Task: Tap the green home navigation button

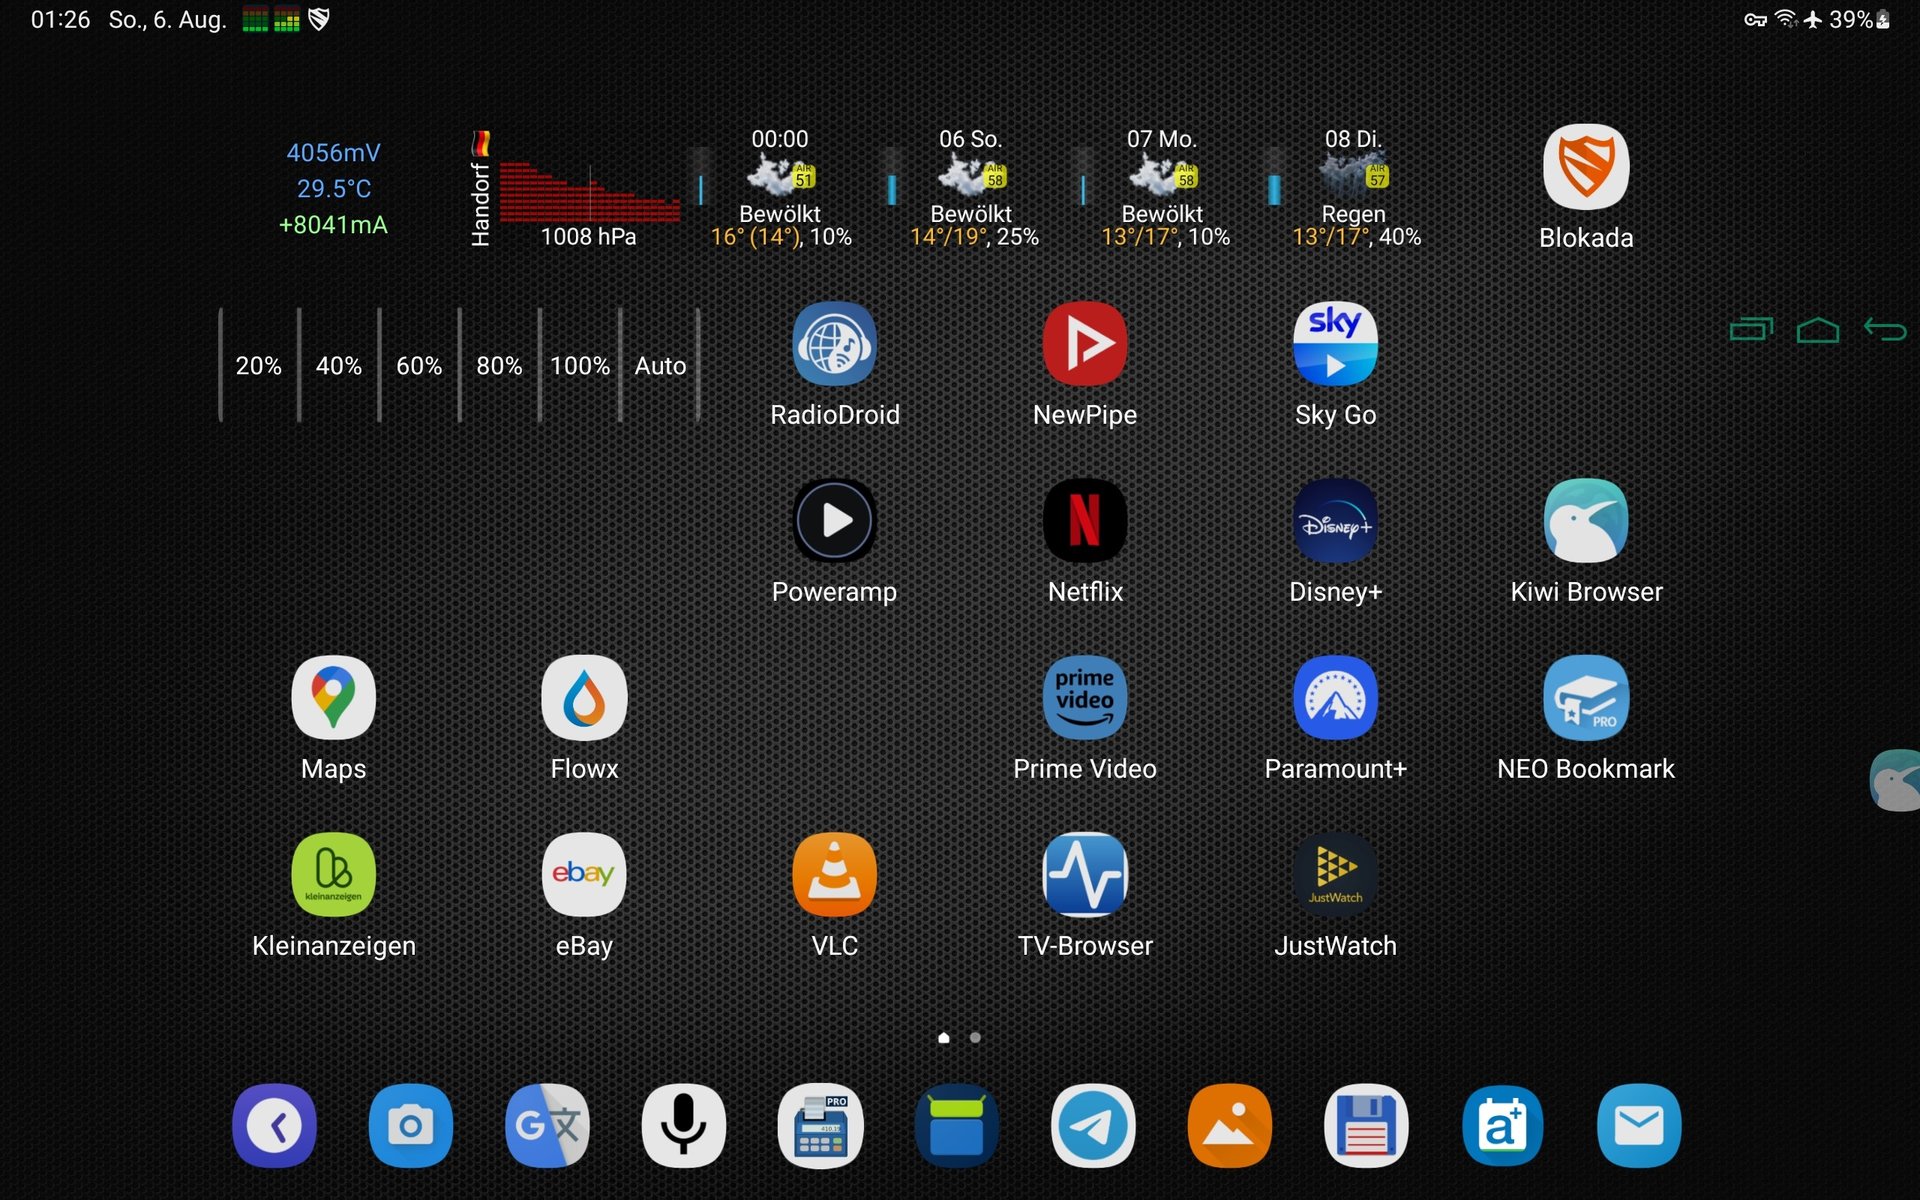Action: click(x=1818, y=329)
